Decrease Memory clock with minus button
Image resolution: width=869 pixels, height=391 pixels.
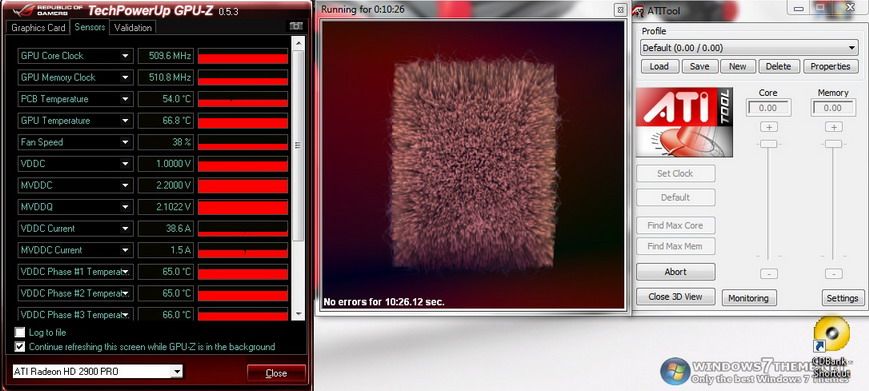834,274
